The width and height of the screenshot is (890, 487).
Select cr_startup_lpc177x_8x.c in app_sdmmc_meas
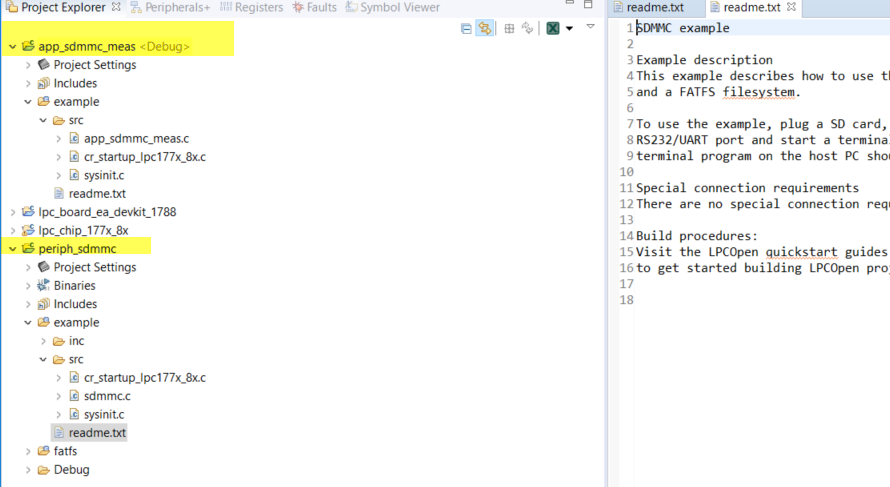point(145,157)
